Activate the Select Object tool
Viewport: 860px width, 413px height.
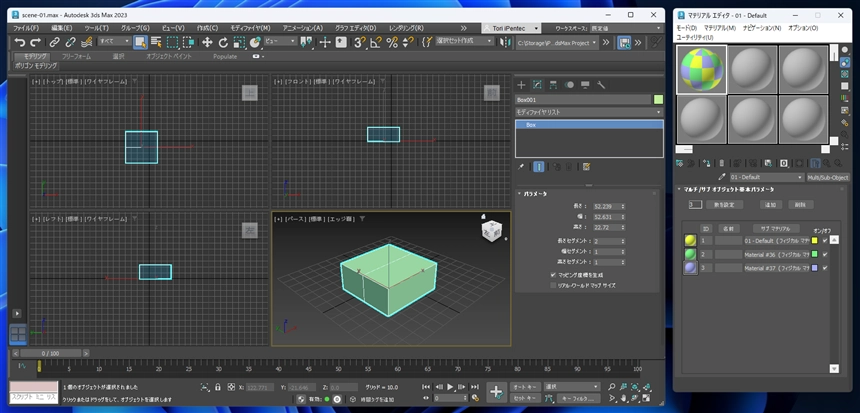click(x=140, y=42)
